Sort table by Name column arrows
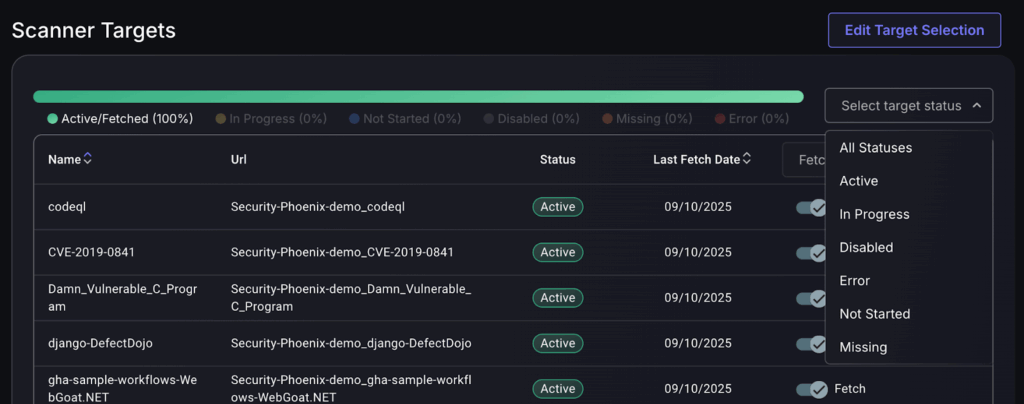 [x=88, y=159]
